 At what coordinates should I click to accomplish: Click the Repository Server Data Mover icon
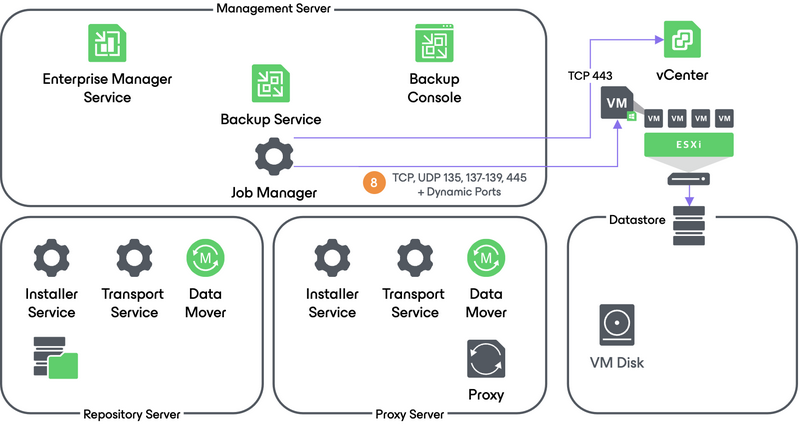[x=206, y=258]
